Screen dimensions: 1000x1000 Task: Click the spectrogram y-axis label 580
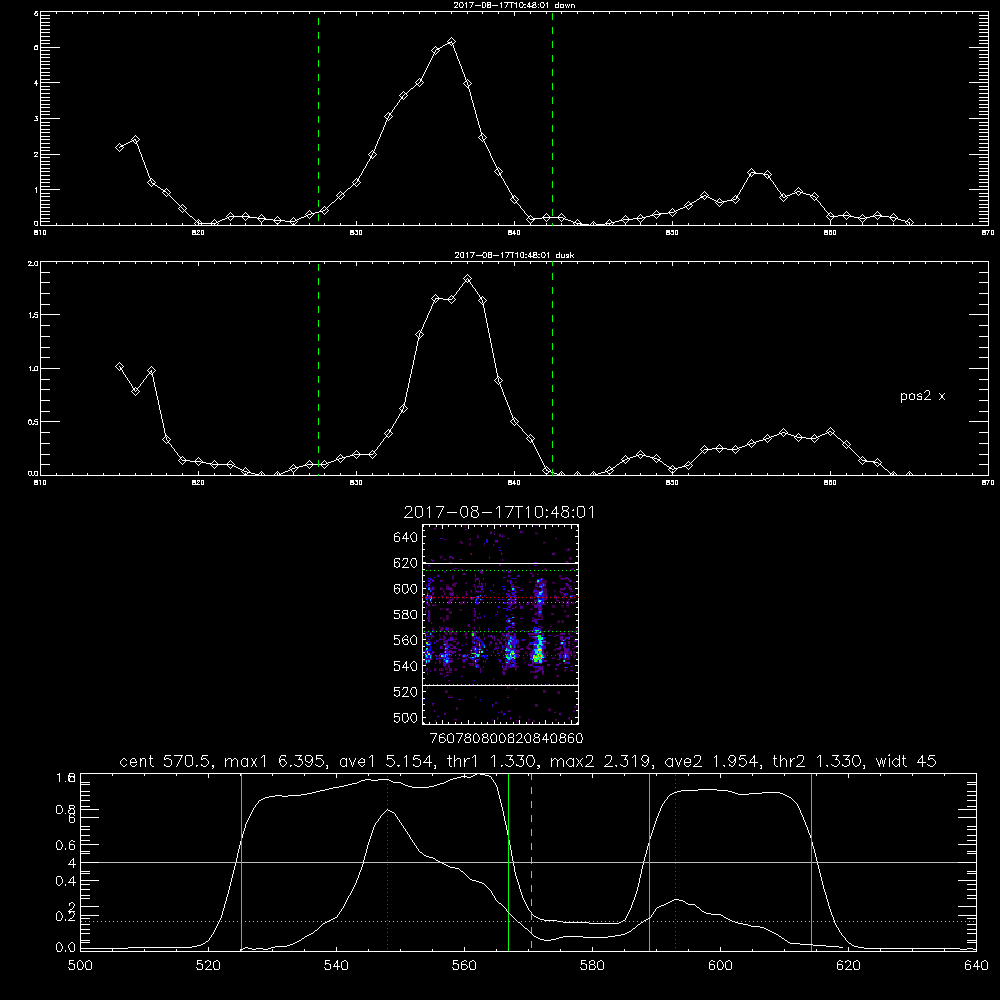(x=406, y=615)
